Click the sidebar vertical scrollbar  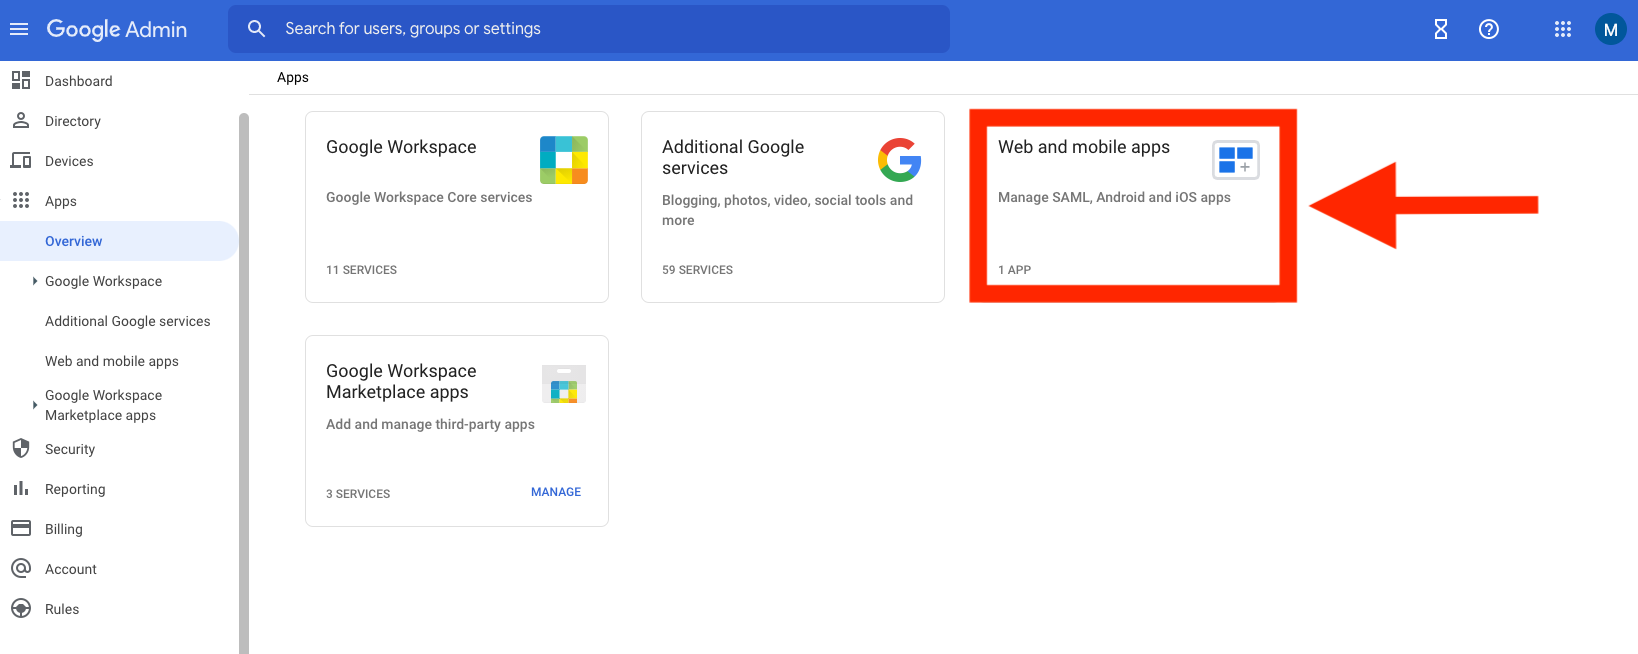(243, 383)
